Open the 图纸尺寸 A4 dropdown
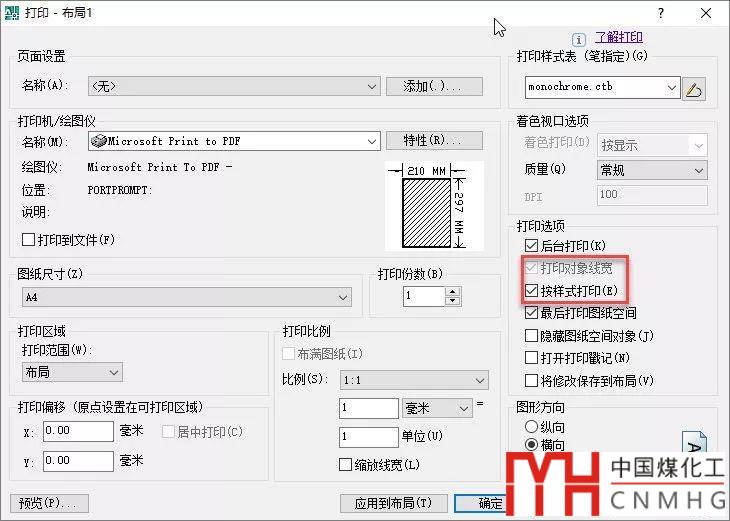The width and height of the screenshot is (730, 521). [187, 297]
